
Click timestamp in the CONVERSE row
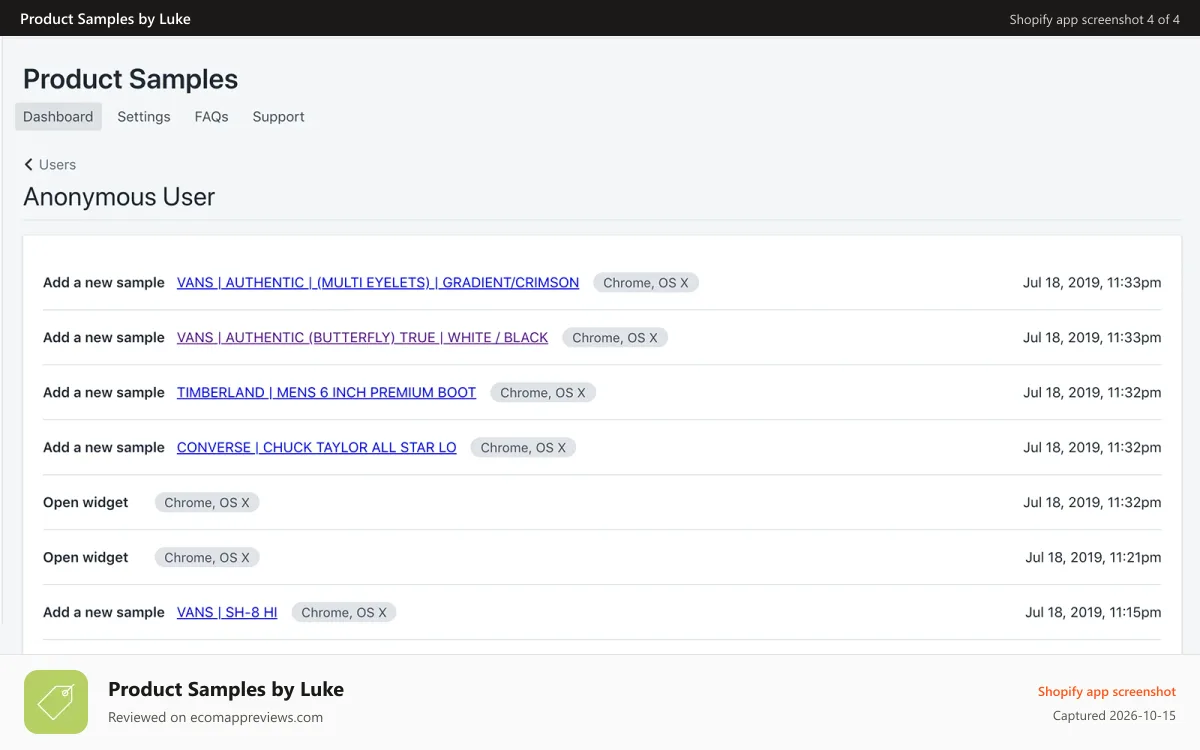pos(1092,447)
